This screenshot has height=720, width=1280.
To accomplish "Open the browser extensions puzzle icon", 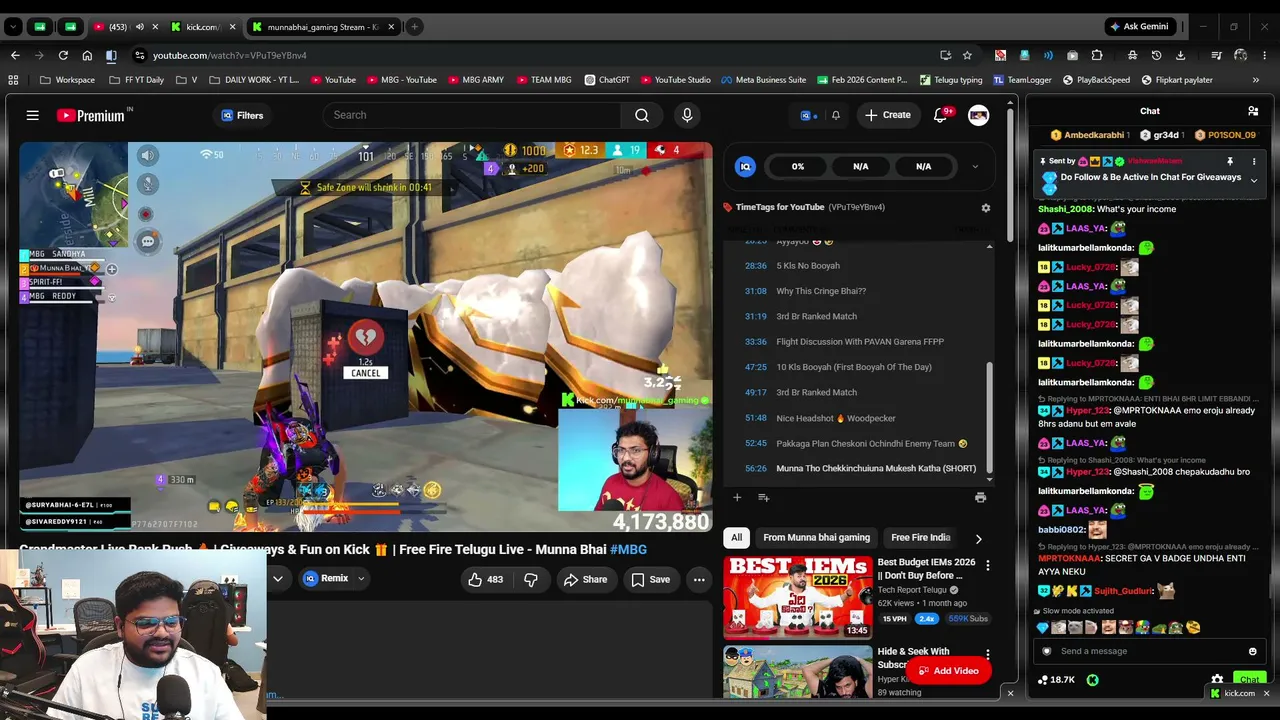I will tap(1097, 55).
